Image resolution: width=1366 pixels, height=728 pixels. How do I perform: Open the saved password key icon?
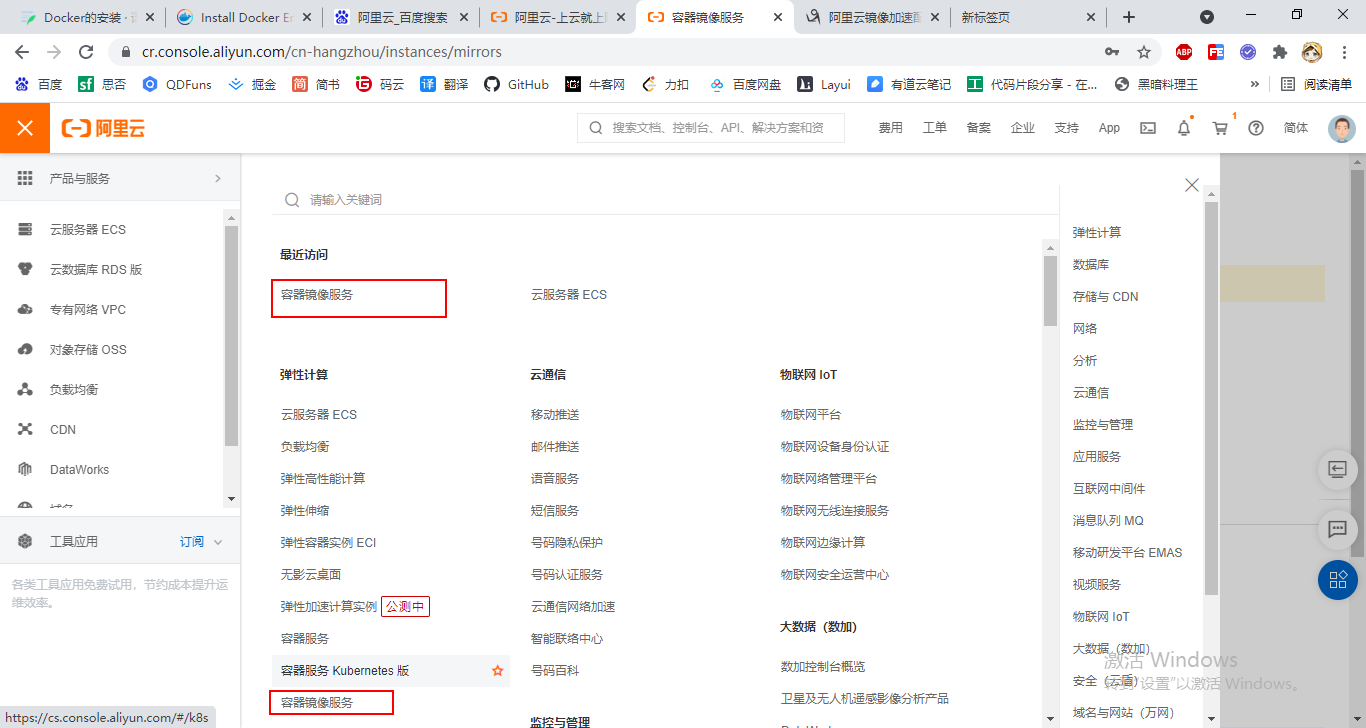coord(1112,52)
